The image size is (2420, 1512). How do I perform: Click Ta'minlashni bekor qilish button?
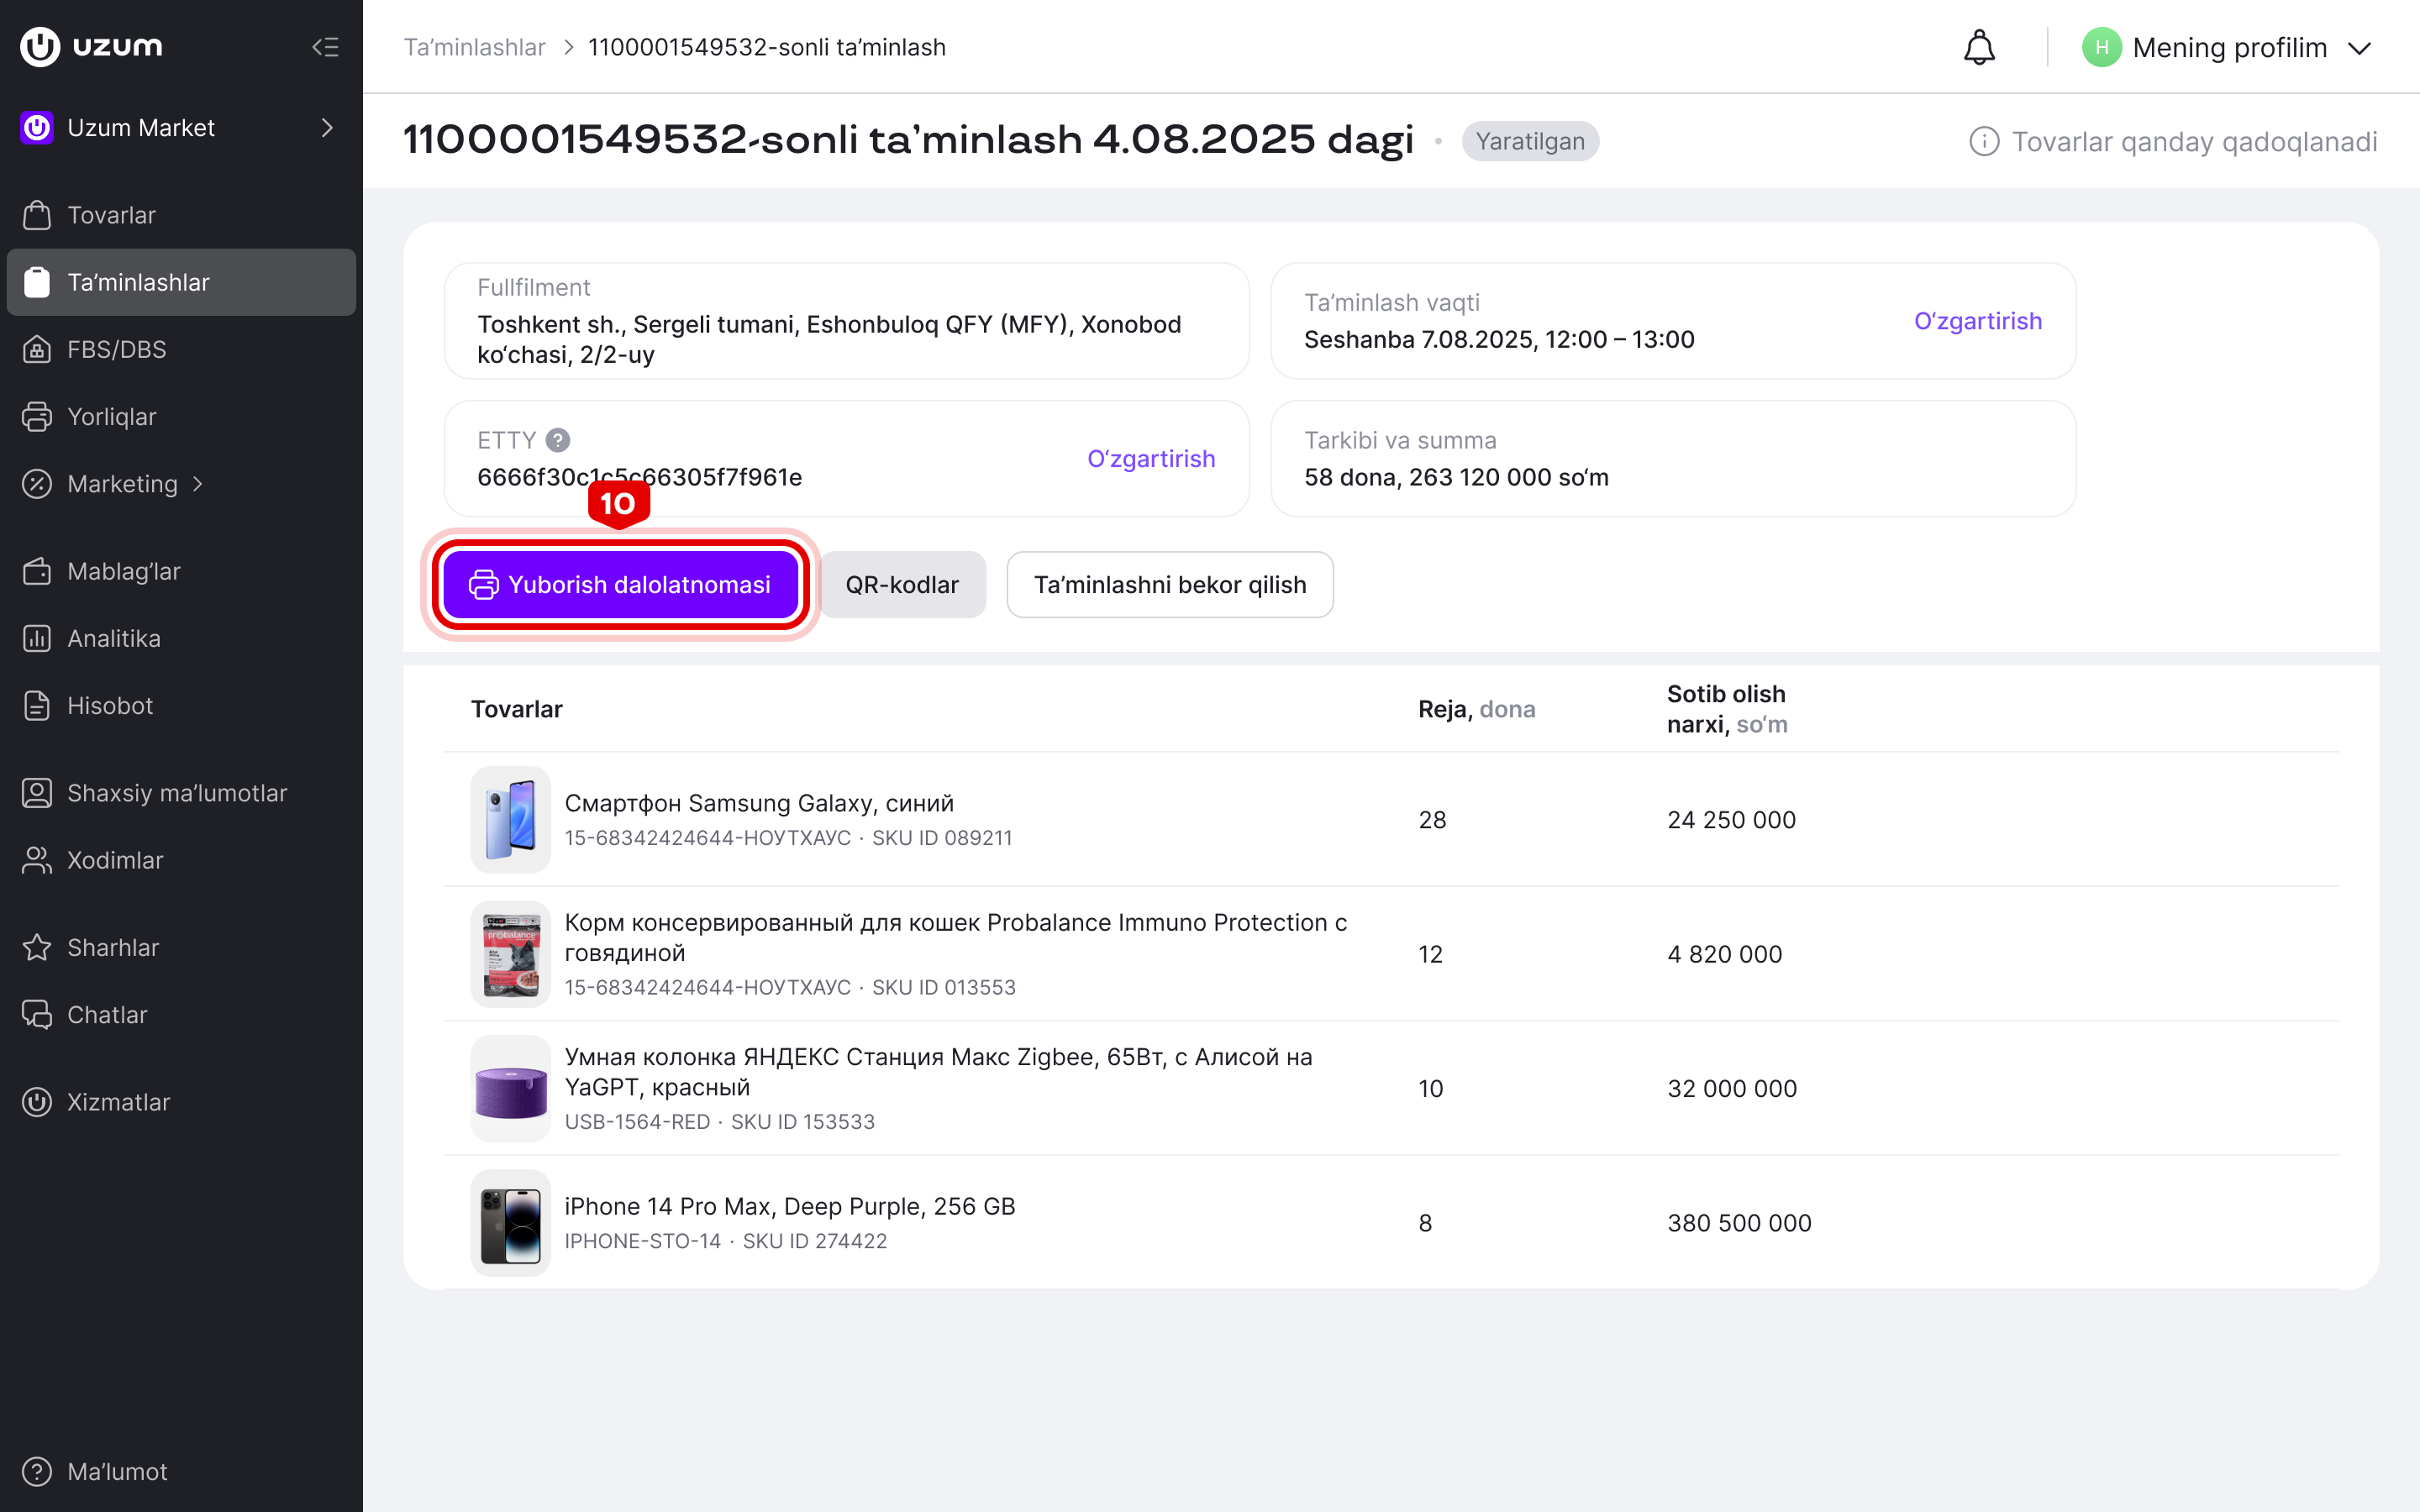tap(1170, 585)
